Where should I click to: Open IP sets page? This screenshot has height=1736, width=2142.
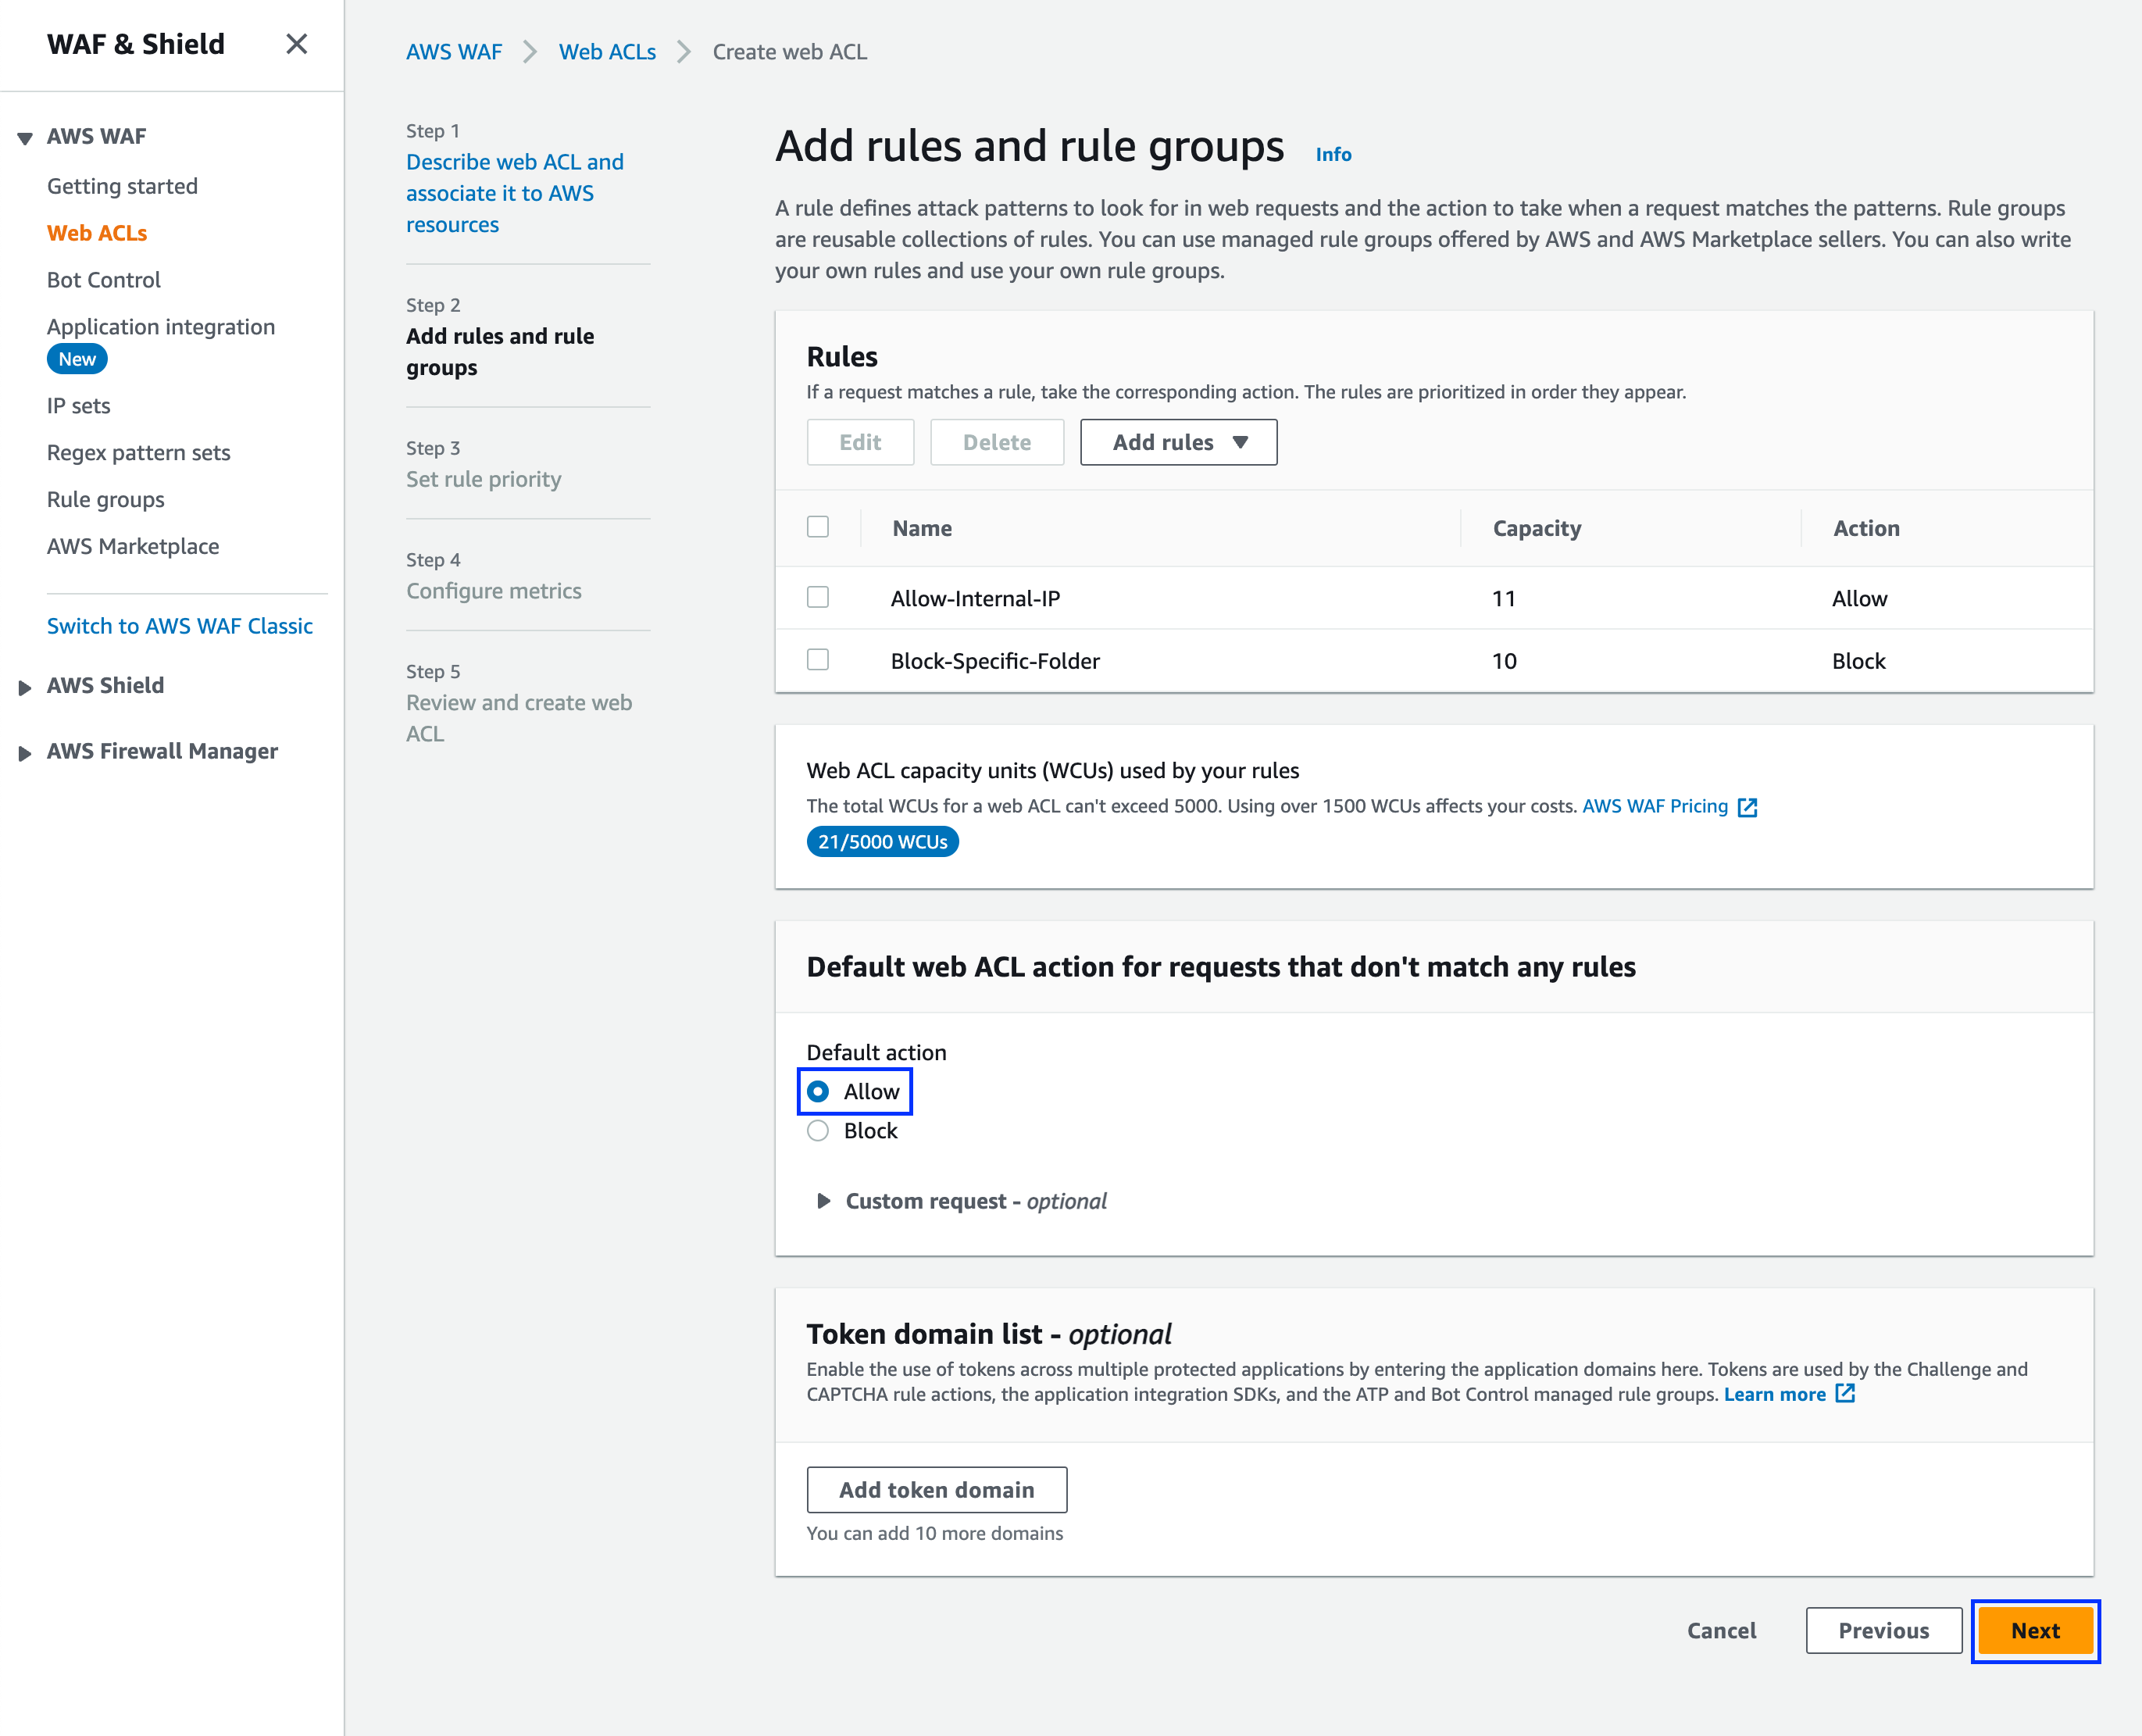point(79,406)
